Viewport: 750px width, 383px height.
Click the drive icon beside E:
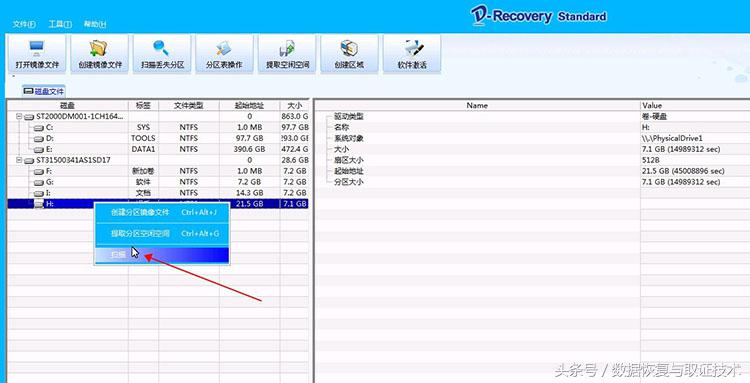[x=39, y=150]
